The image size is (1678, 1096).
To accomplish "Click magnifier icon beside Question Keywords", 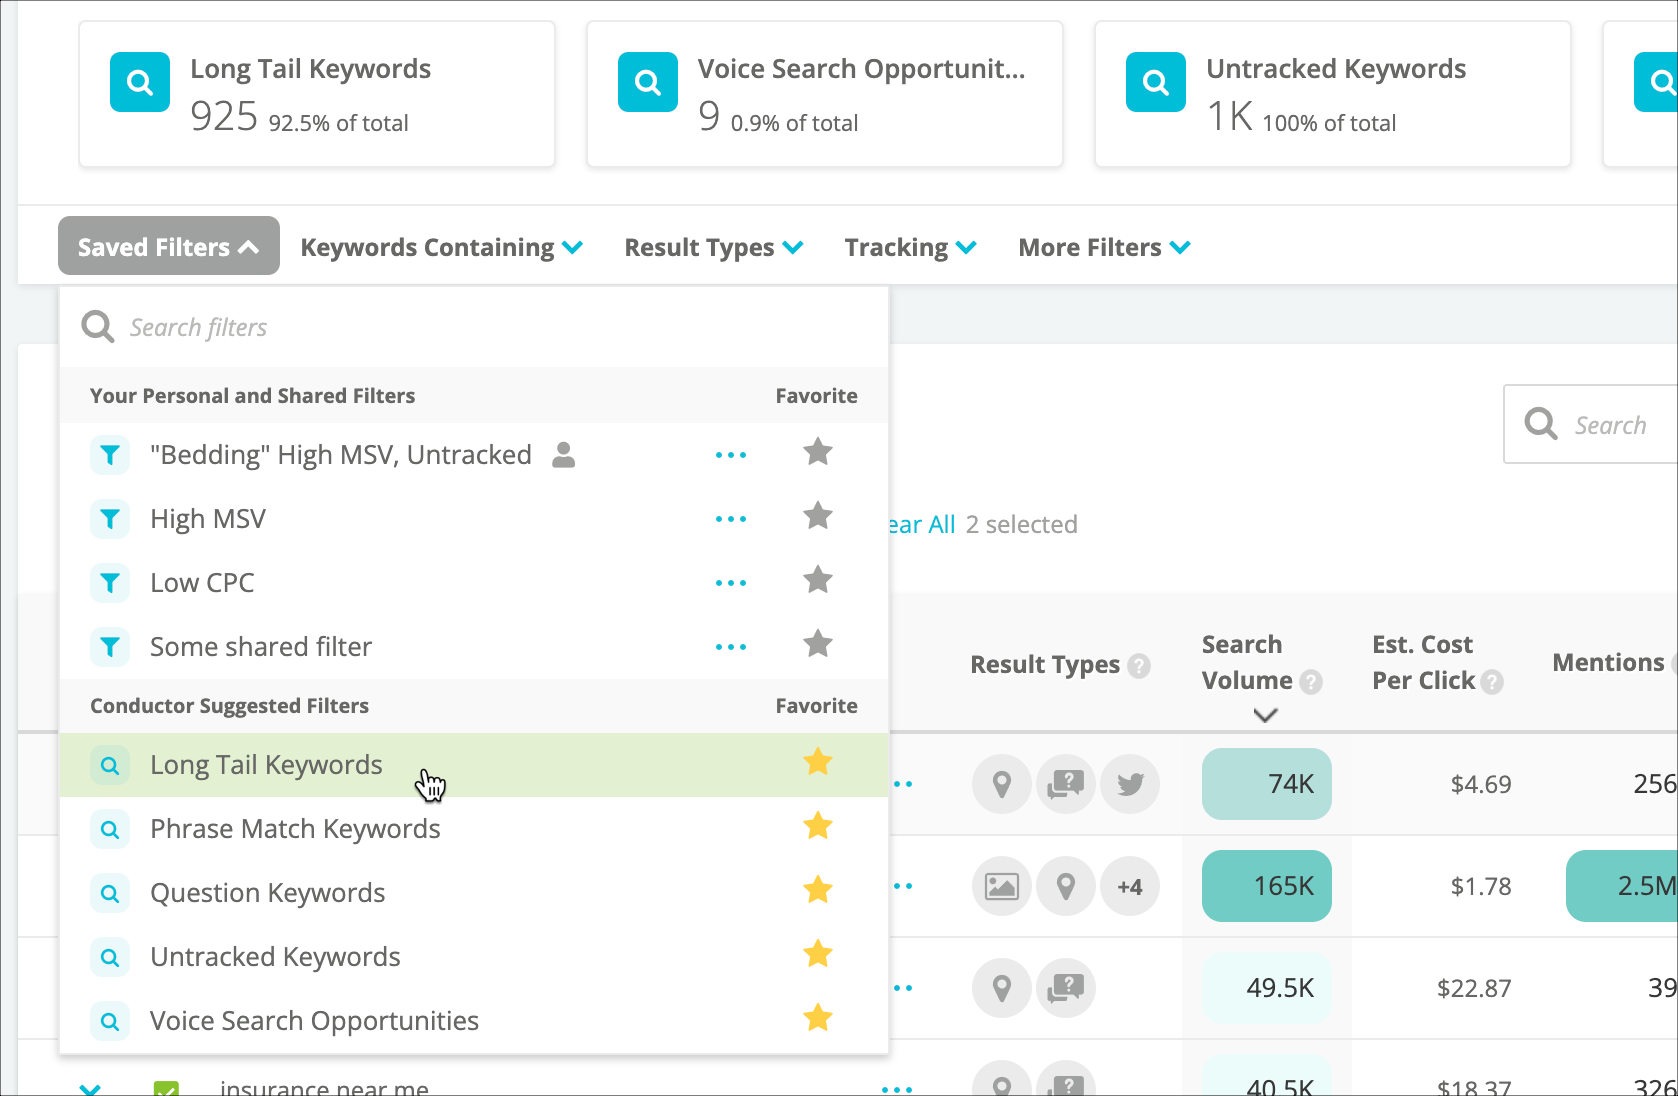I will click(110, 893).
